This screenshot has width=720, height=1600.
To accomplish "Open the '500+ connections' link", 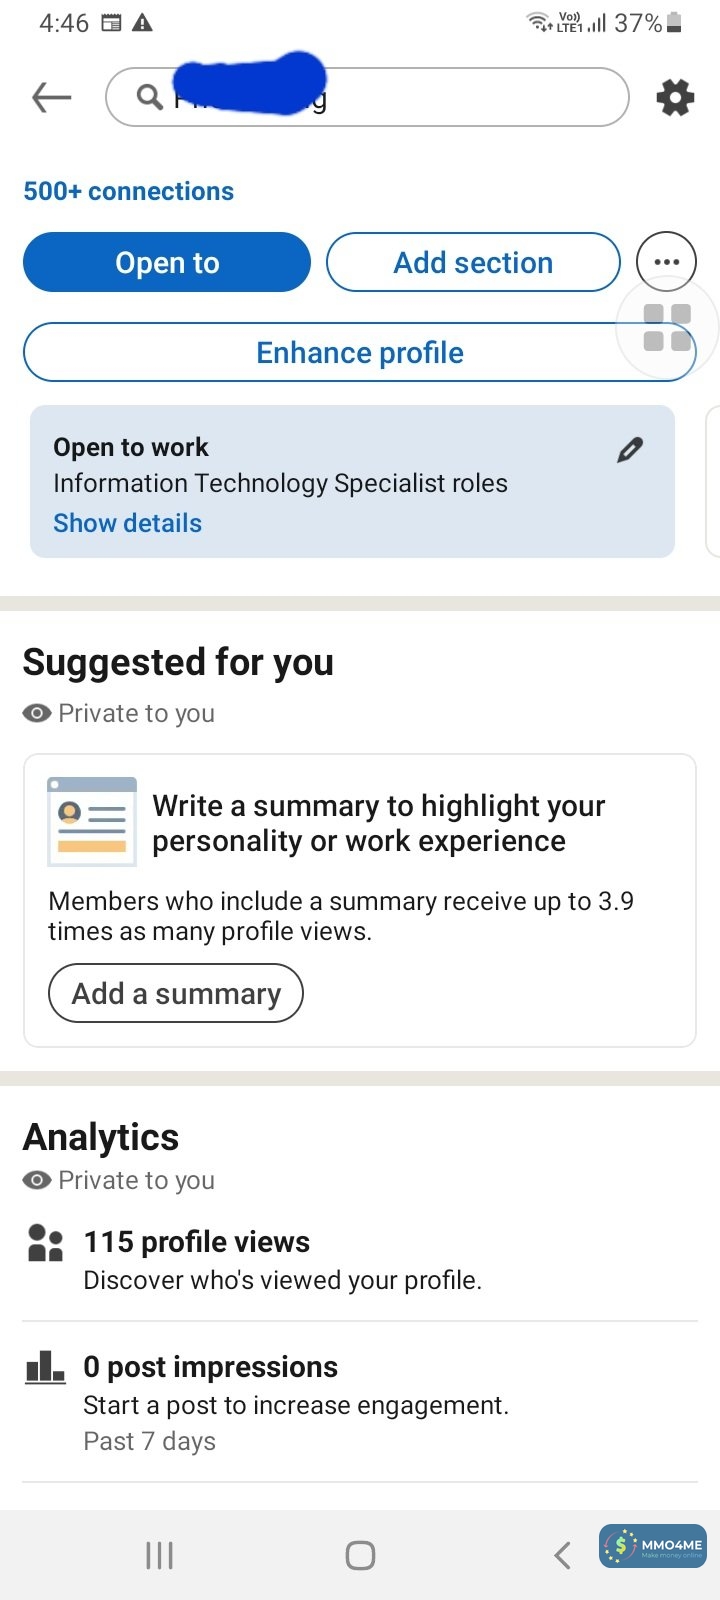I will pos(128,191).
